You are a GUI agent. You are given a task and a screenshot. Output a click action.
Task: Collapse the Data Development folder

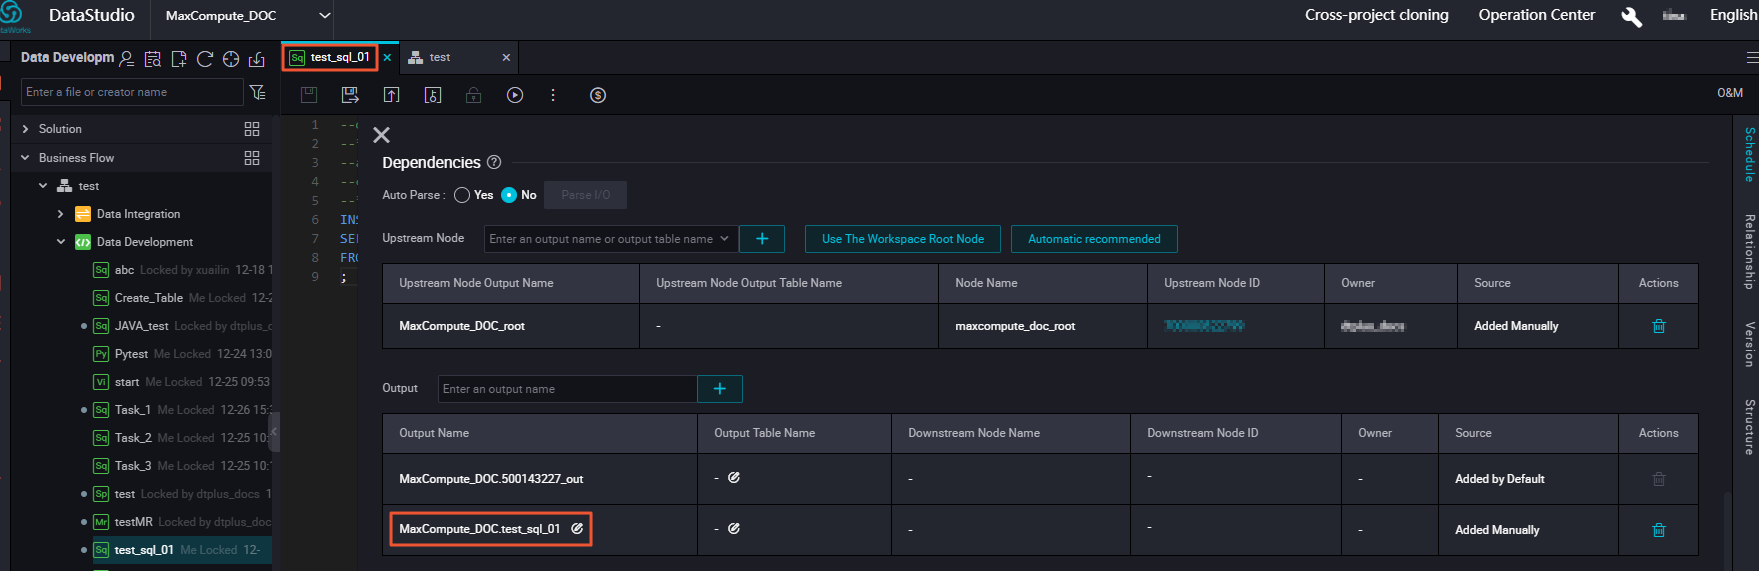pos(61,242)
